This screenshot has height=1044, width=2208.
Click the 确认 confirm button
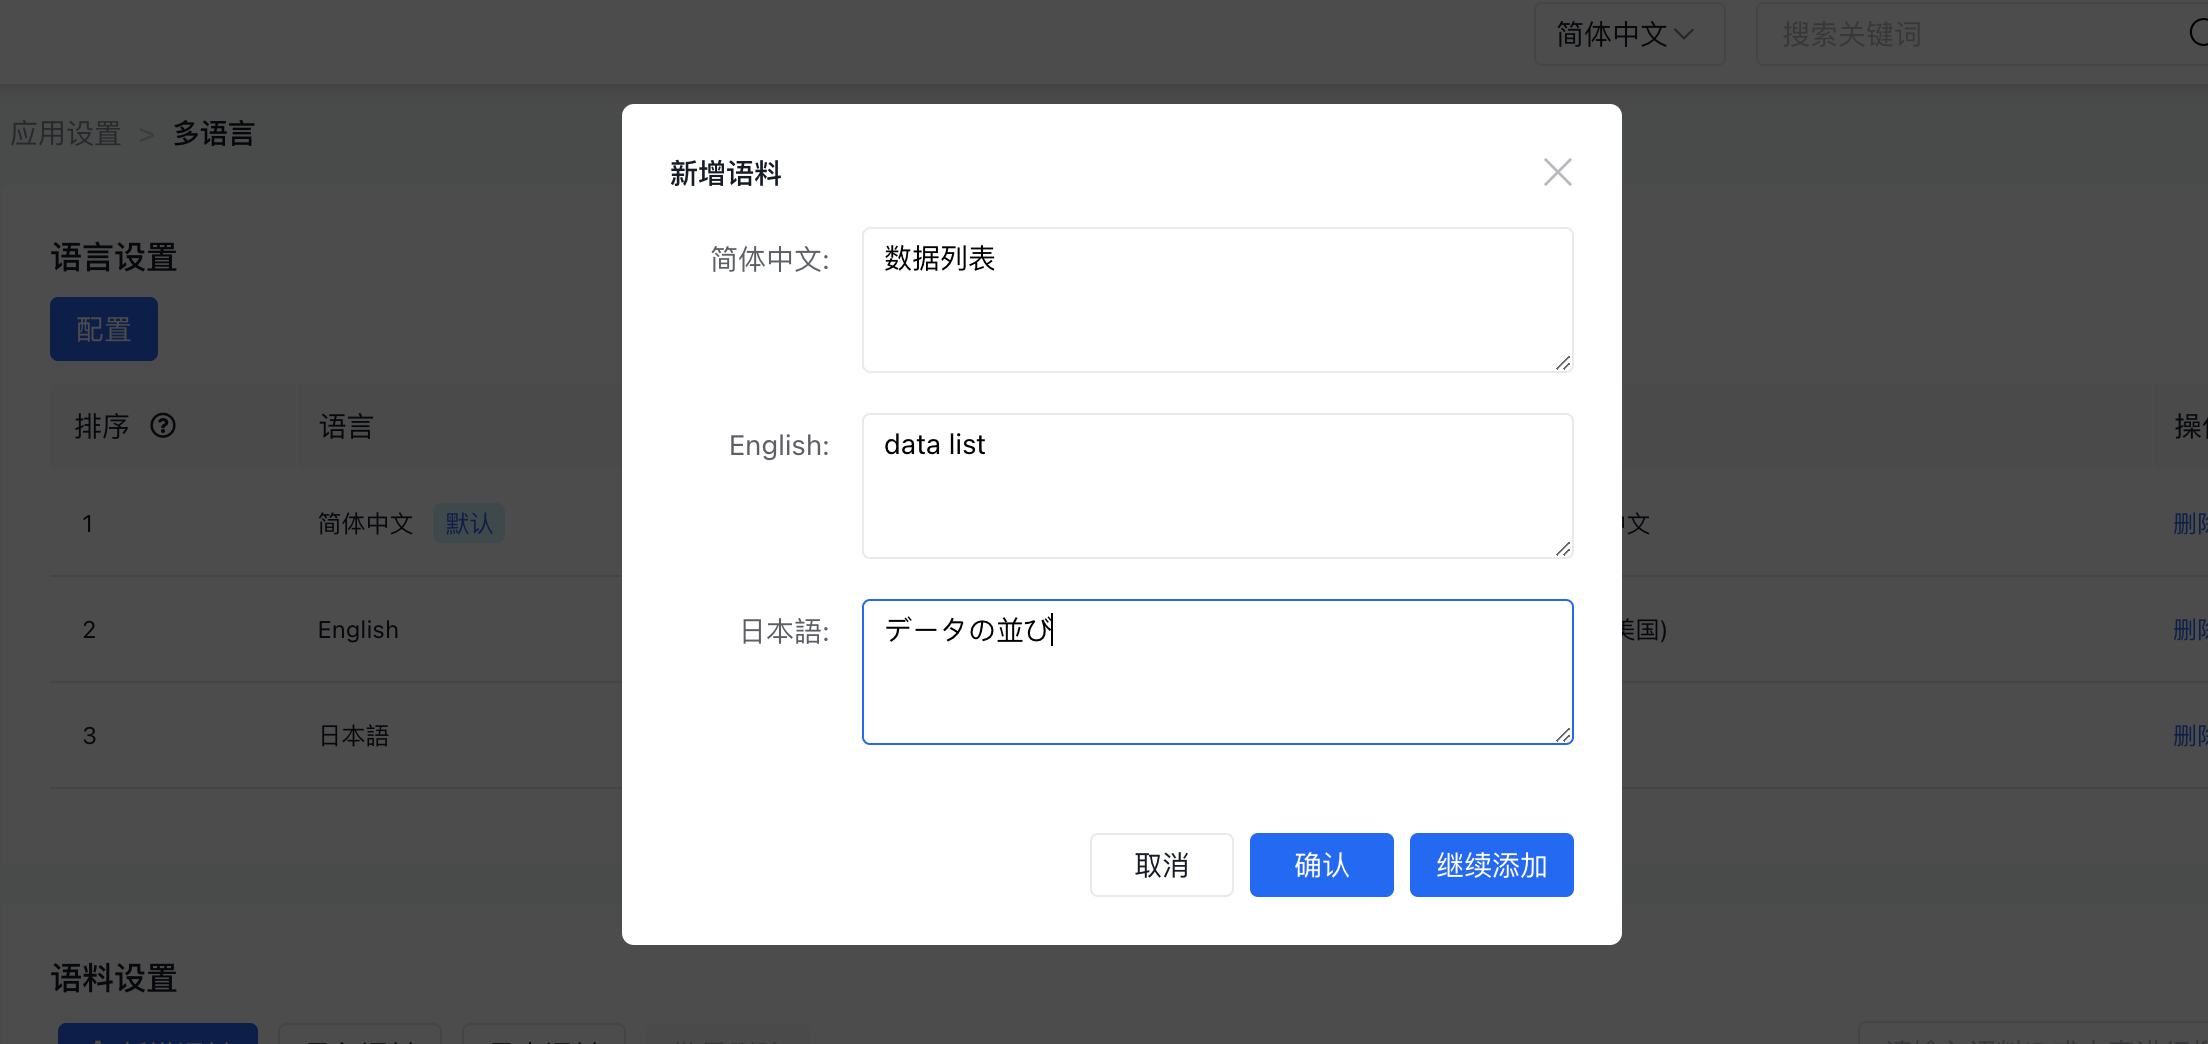click(x=1320, y=864)
